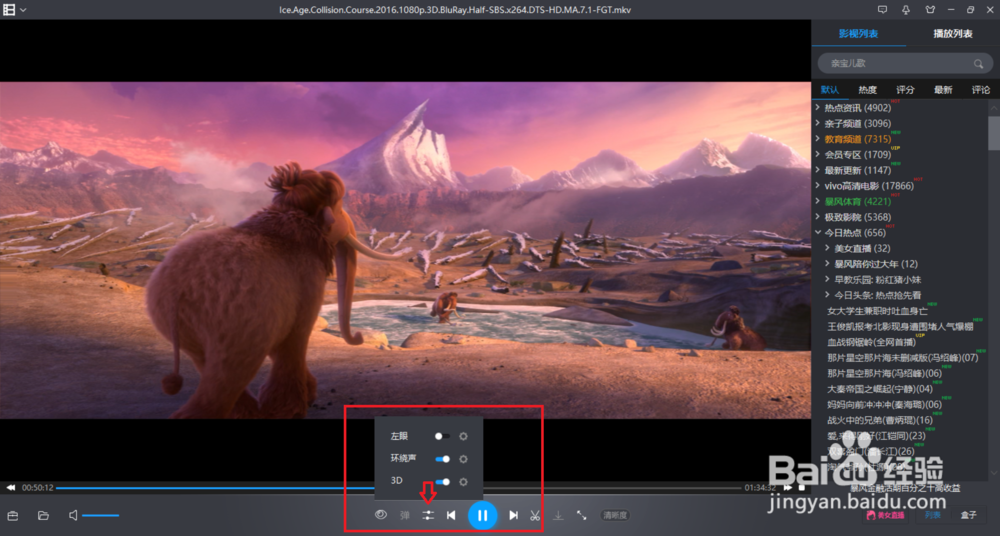Skip to next track
Viewport: 1000px width, 536px height.
[513, 515]
